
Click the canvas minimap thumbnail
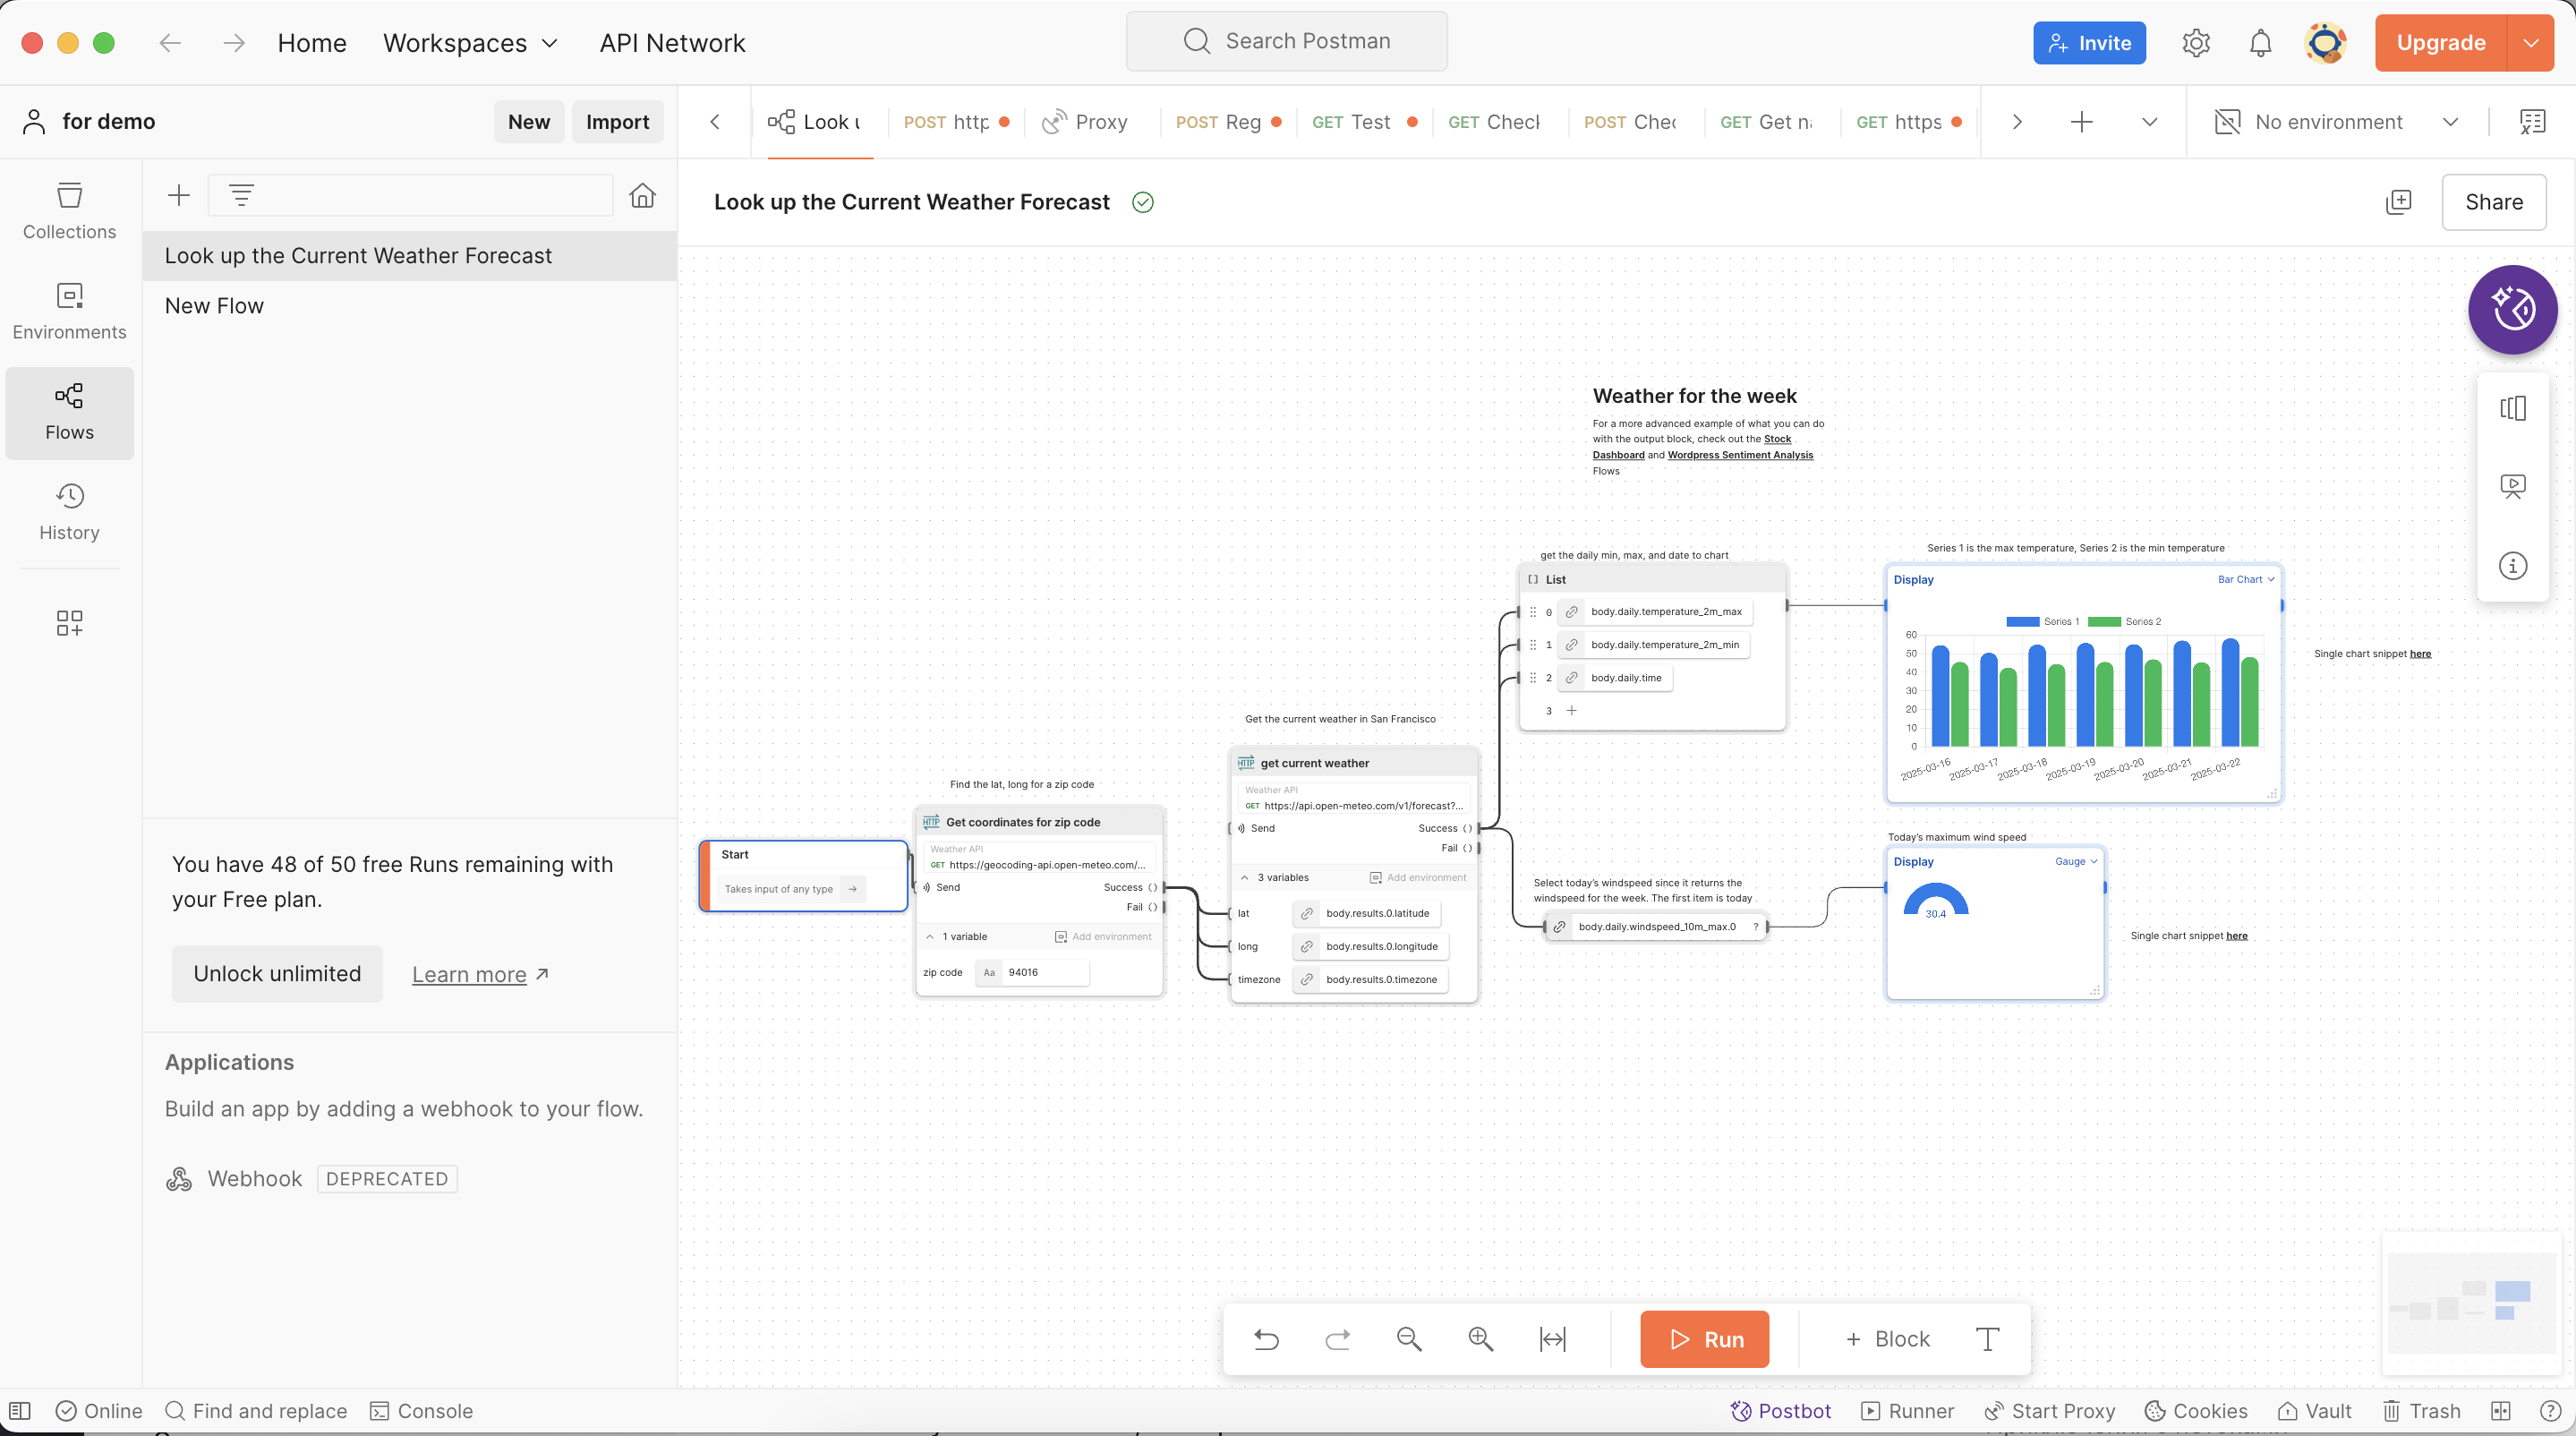click(x=2470, y=1304)
